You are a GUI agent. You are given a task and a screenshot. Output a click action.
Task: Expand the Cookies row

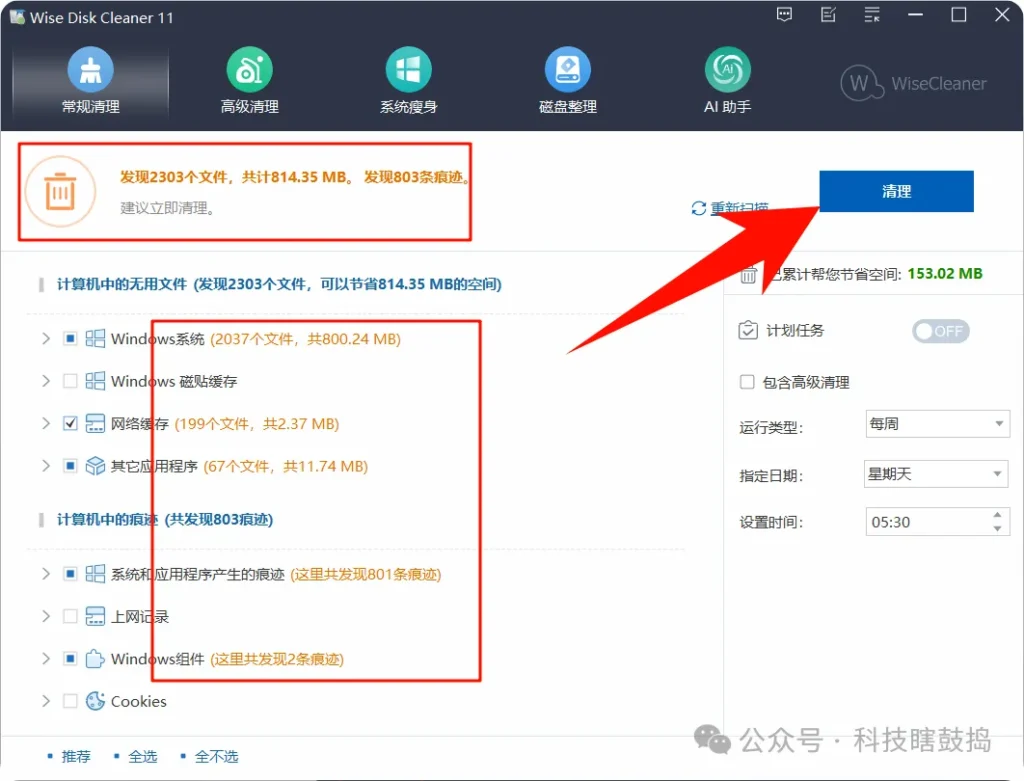tap(46, 701)
